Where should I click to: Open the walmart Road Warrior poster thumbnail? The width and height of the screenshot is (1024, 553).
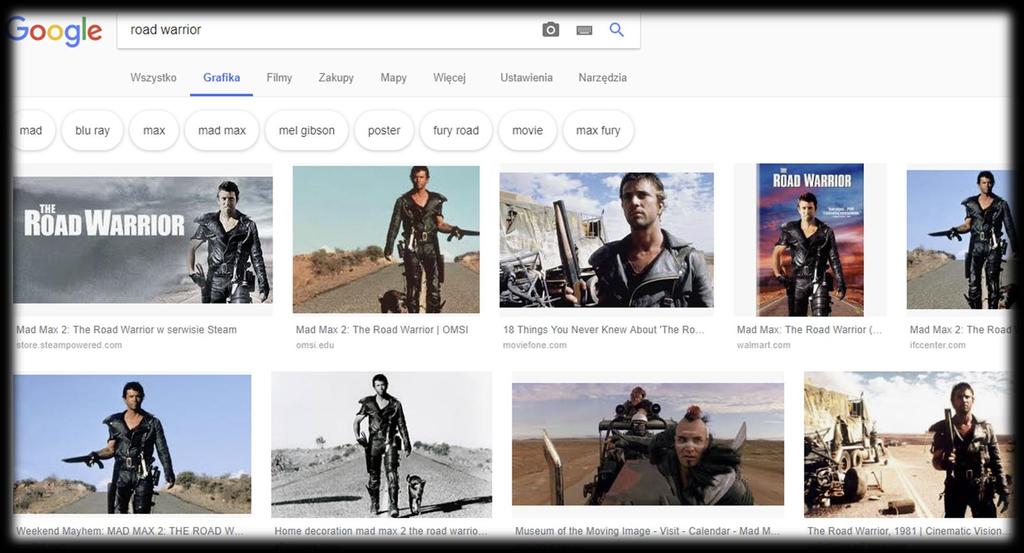tap(810, 240)
